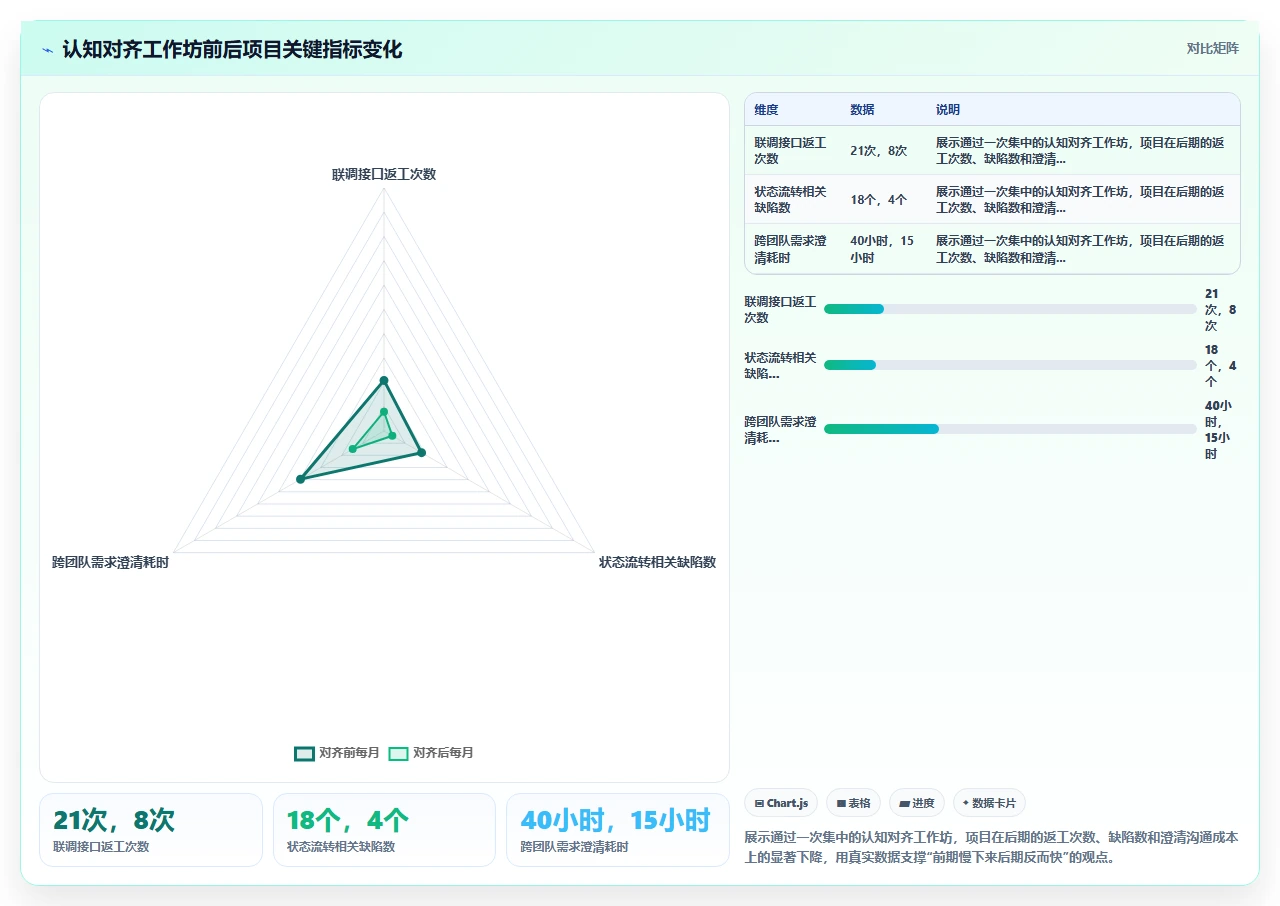This screenshot has width=1280, height=906.
Task: Click the icon in the 进度 chip
Action: (904, 803)
